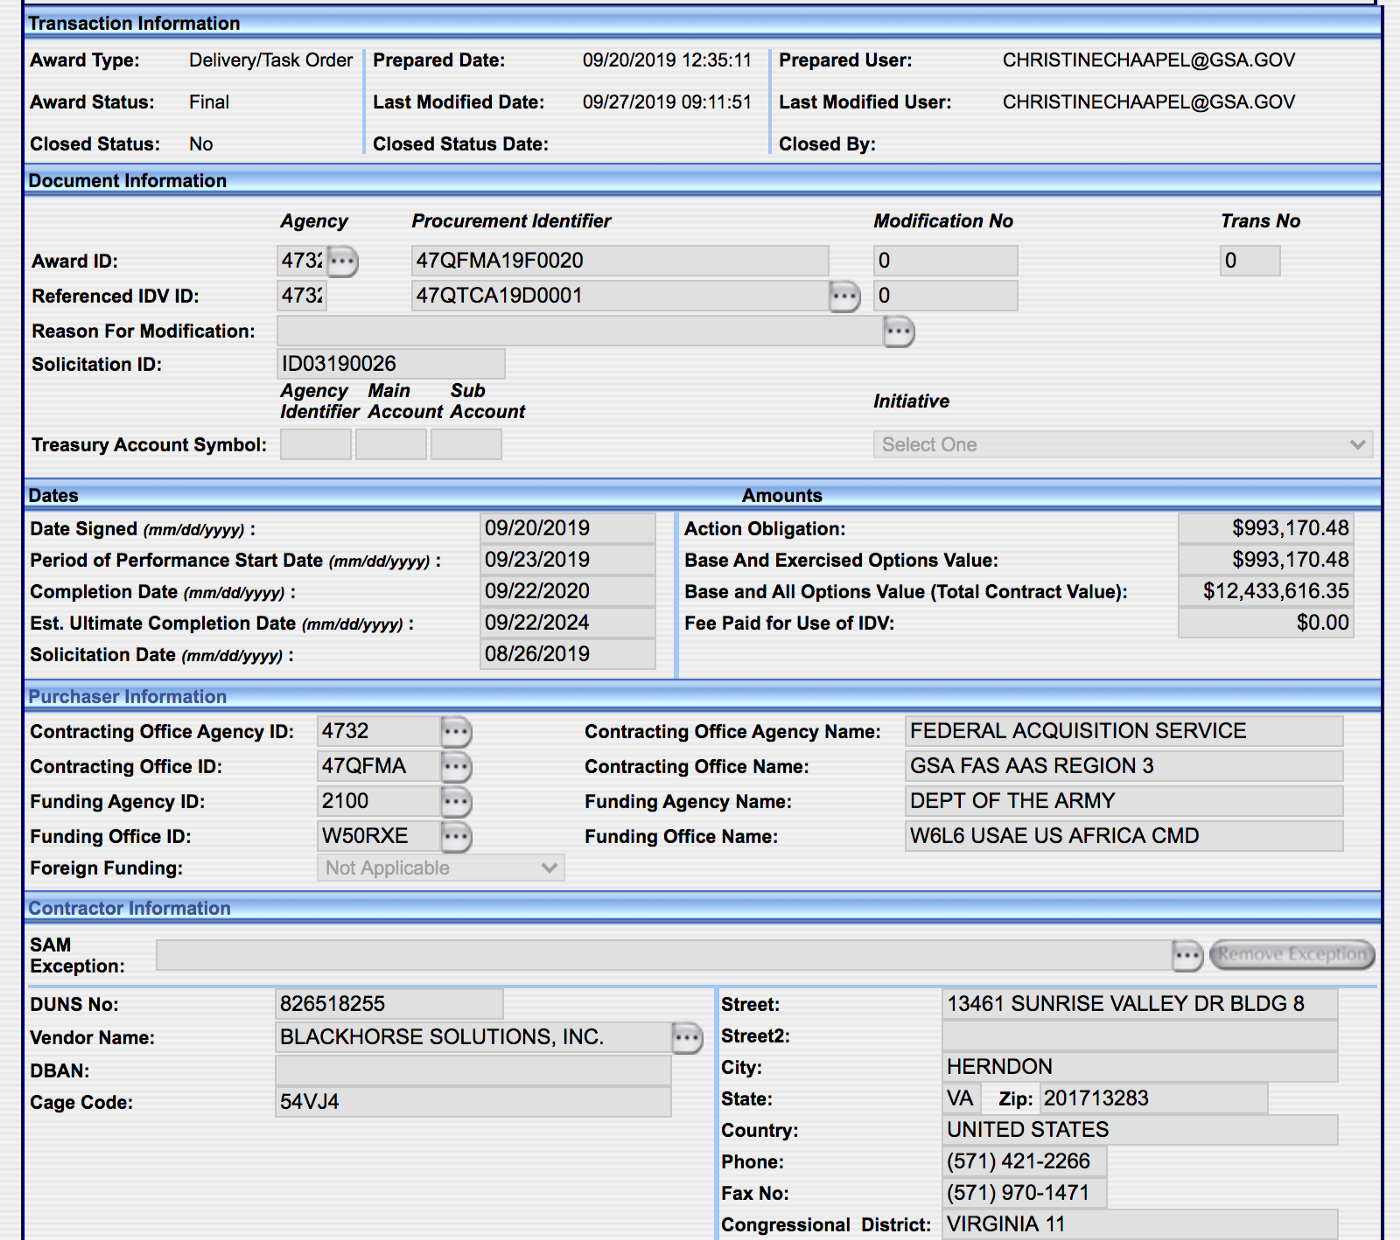Expand the Initiative Select One dropdown
The width and height of the screenshot is (1400, 1240).
1122,445
